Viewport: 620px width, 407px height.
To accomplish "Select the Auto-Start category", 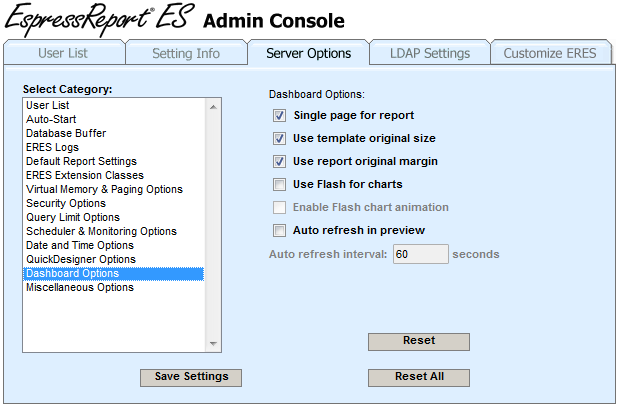I will 113,119.
